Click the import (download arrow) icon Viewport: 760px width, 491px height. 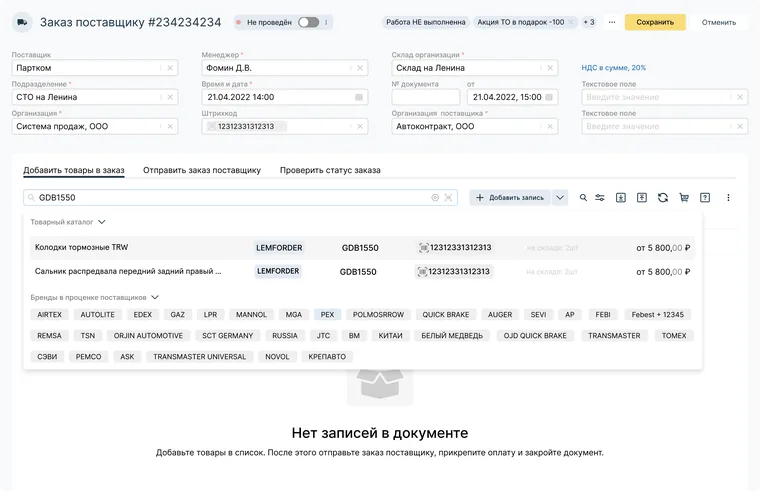pyautogui.click(x=620, y=197)
